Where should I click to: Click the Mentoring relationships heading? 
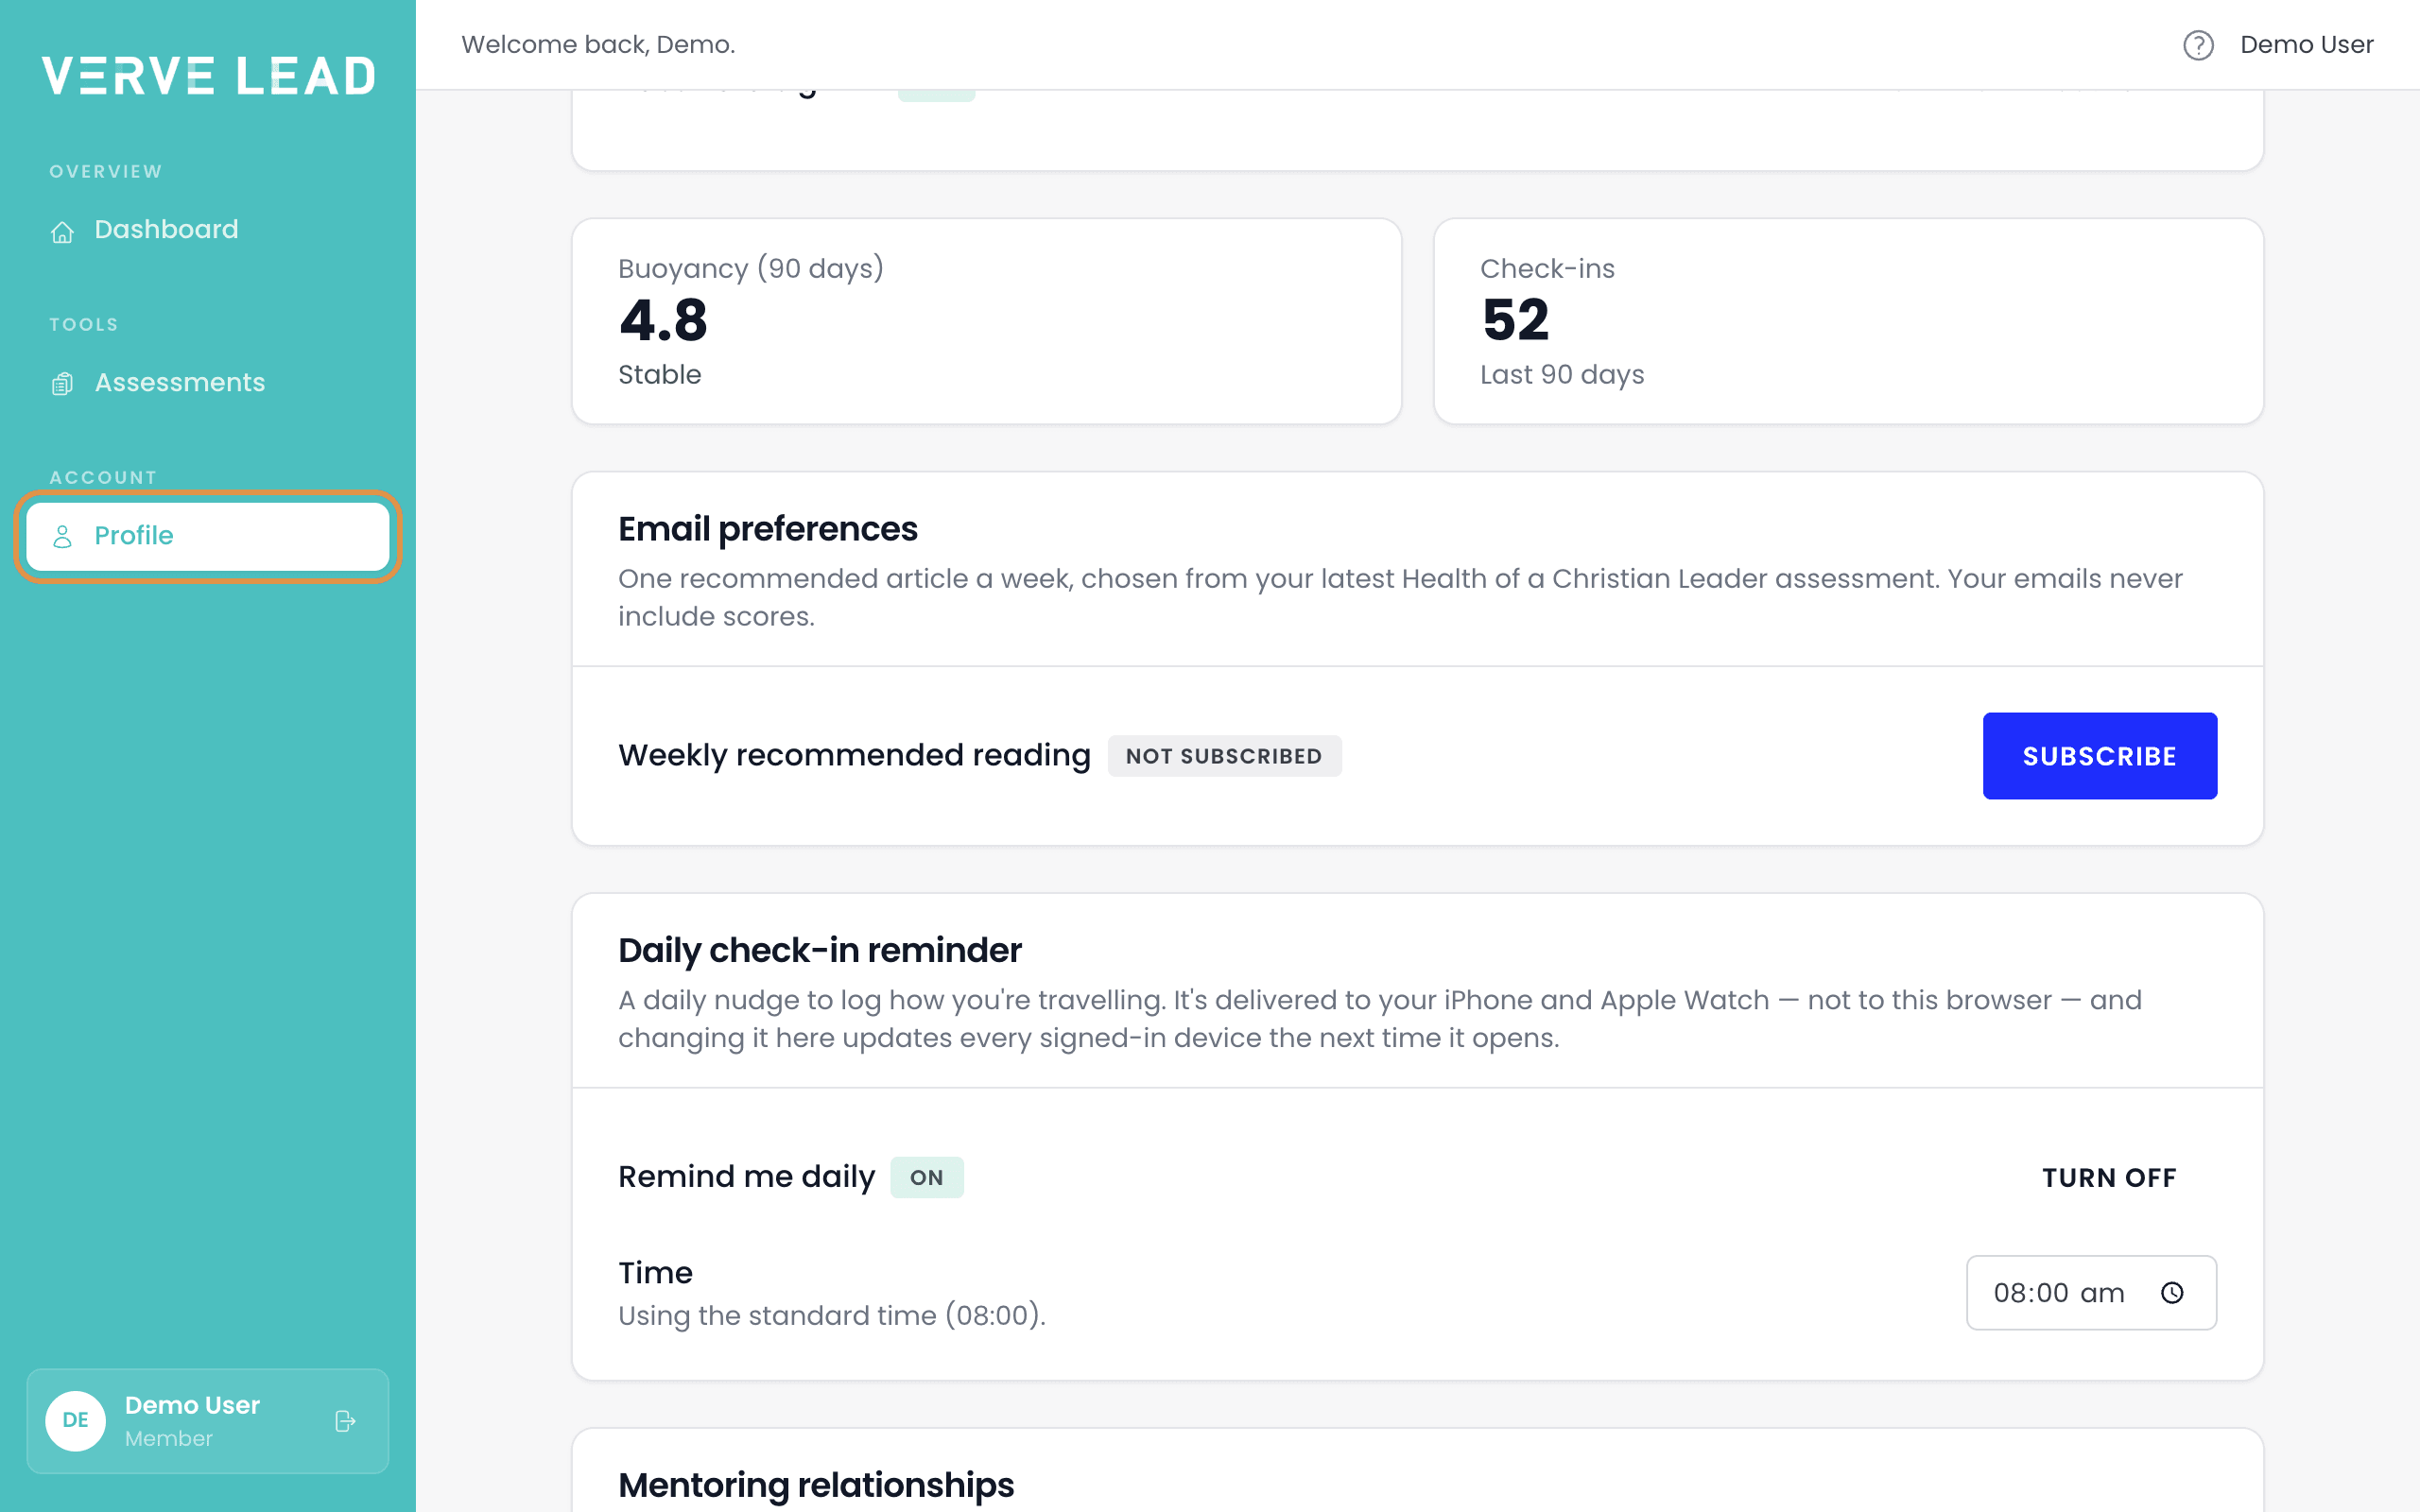[x=815, y=1485]
